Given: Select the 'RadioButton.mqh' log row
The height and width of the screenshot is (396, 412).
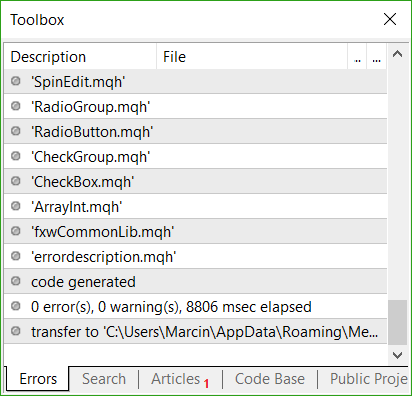Looking at the screenshot, I should [196, 131].
